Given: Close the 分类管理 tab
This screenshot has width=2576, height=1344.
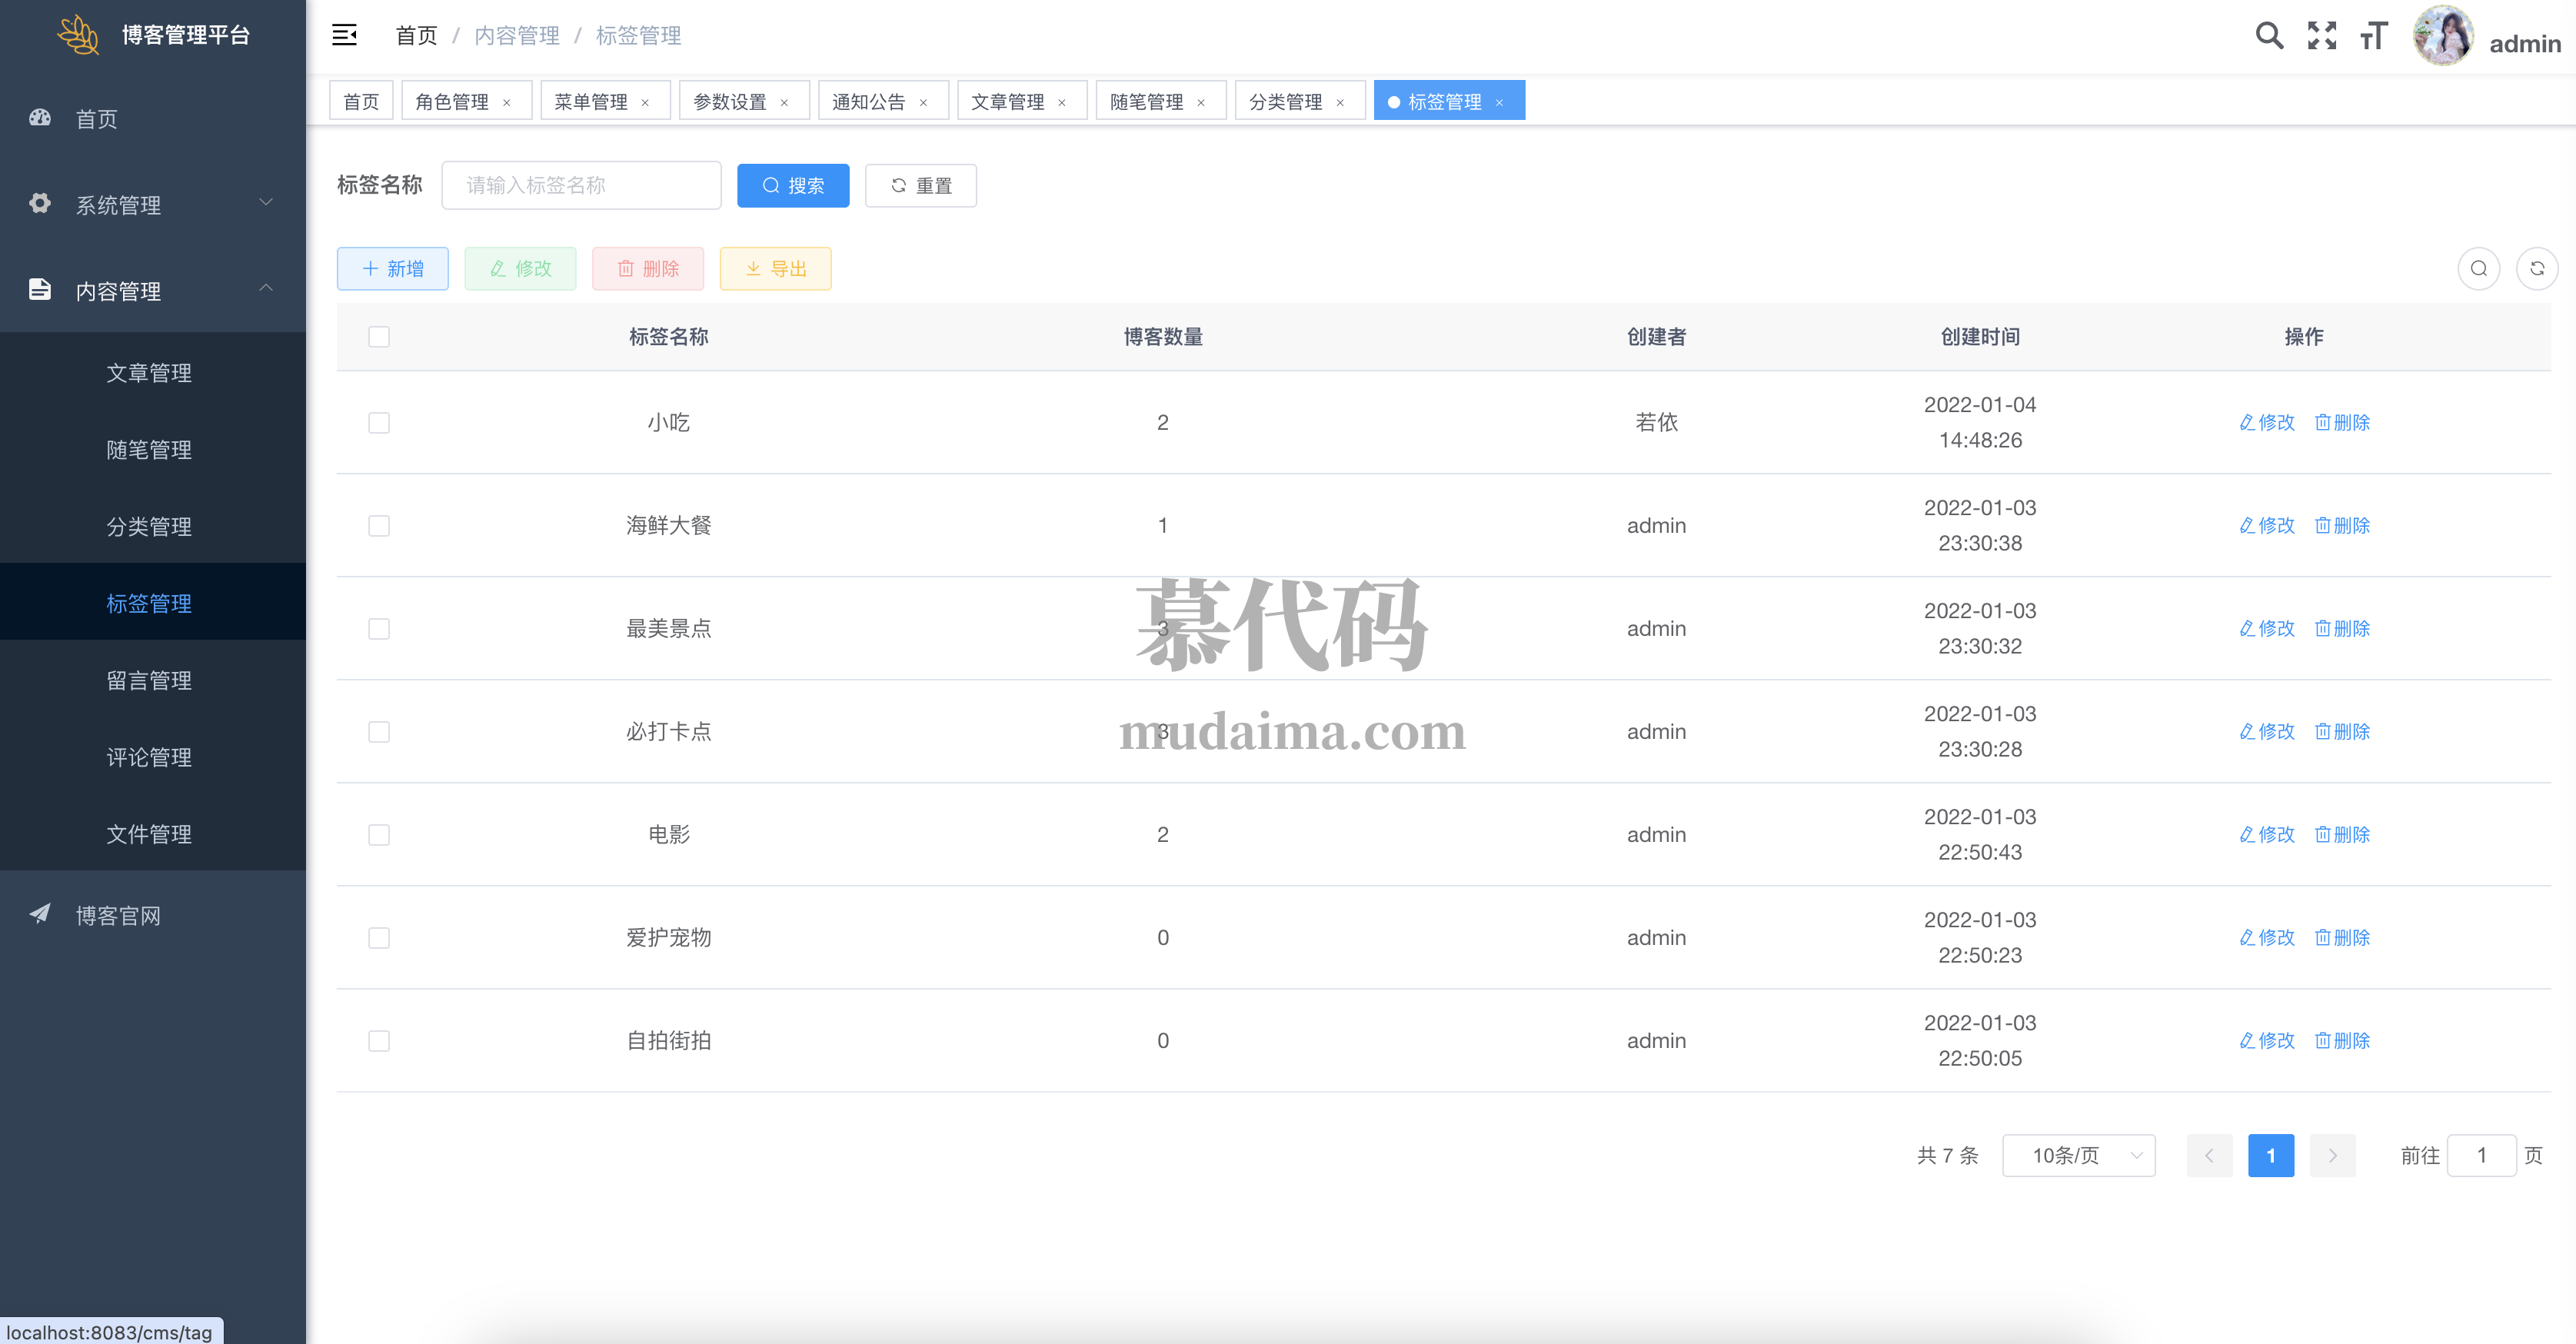Looking at the screenshot, I should pos(1340,102).
